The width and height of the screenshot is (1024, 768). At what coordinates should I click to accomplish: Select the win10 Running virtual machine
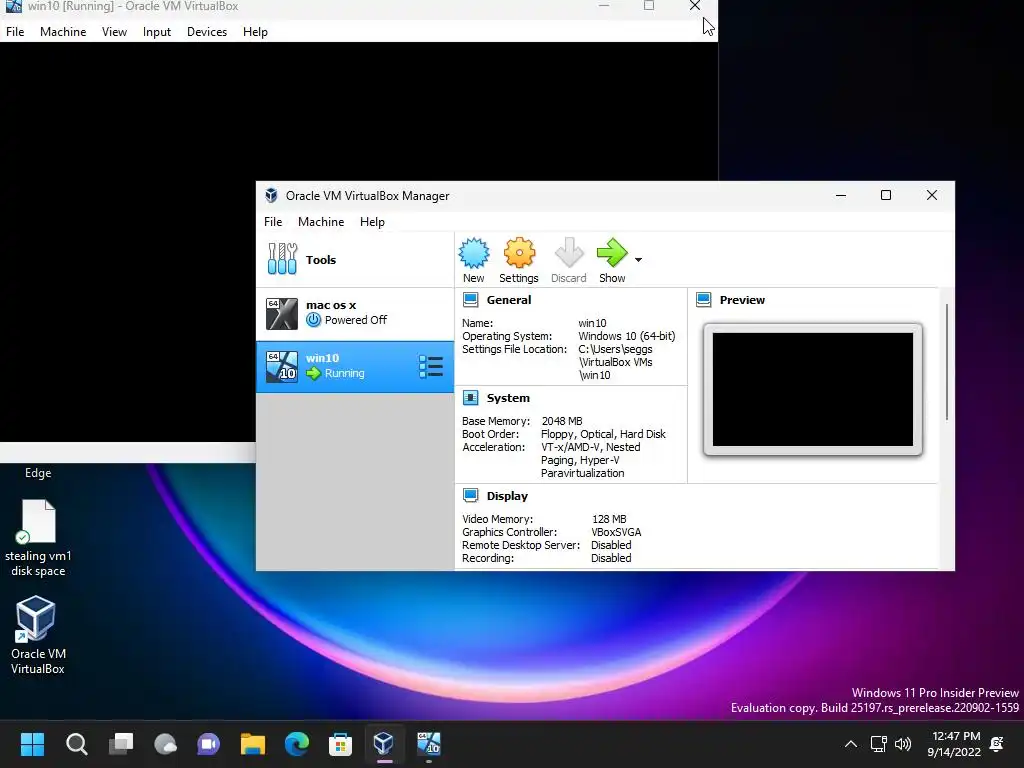point(355,366)
